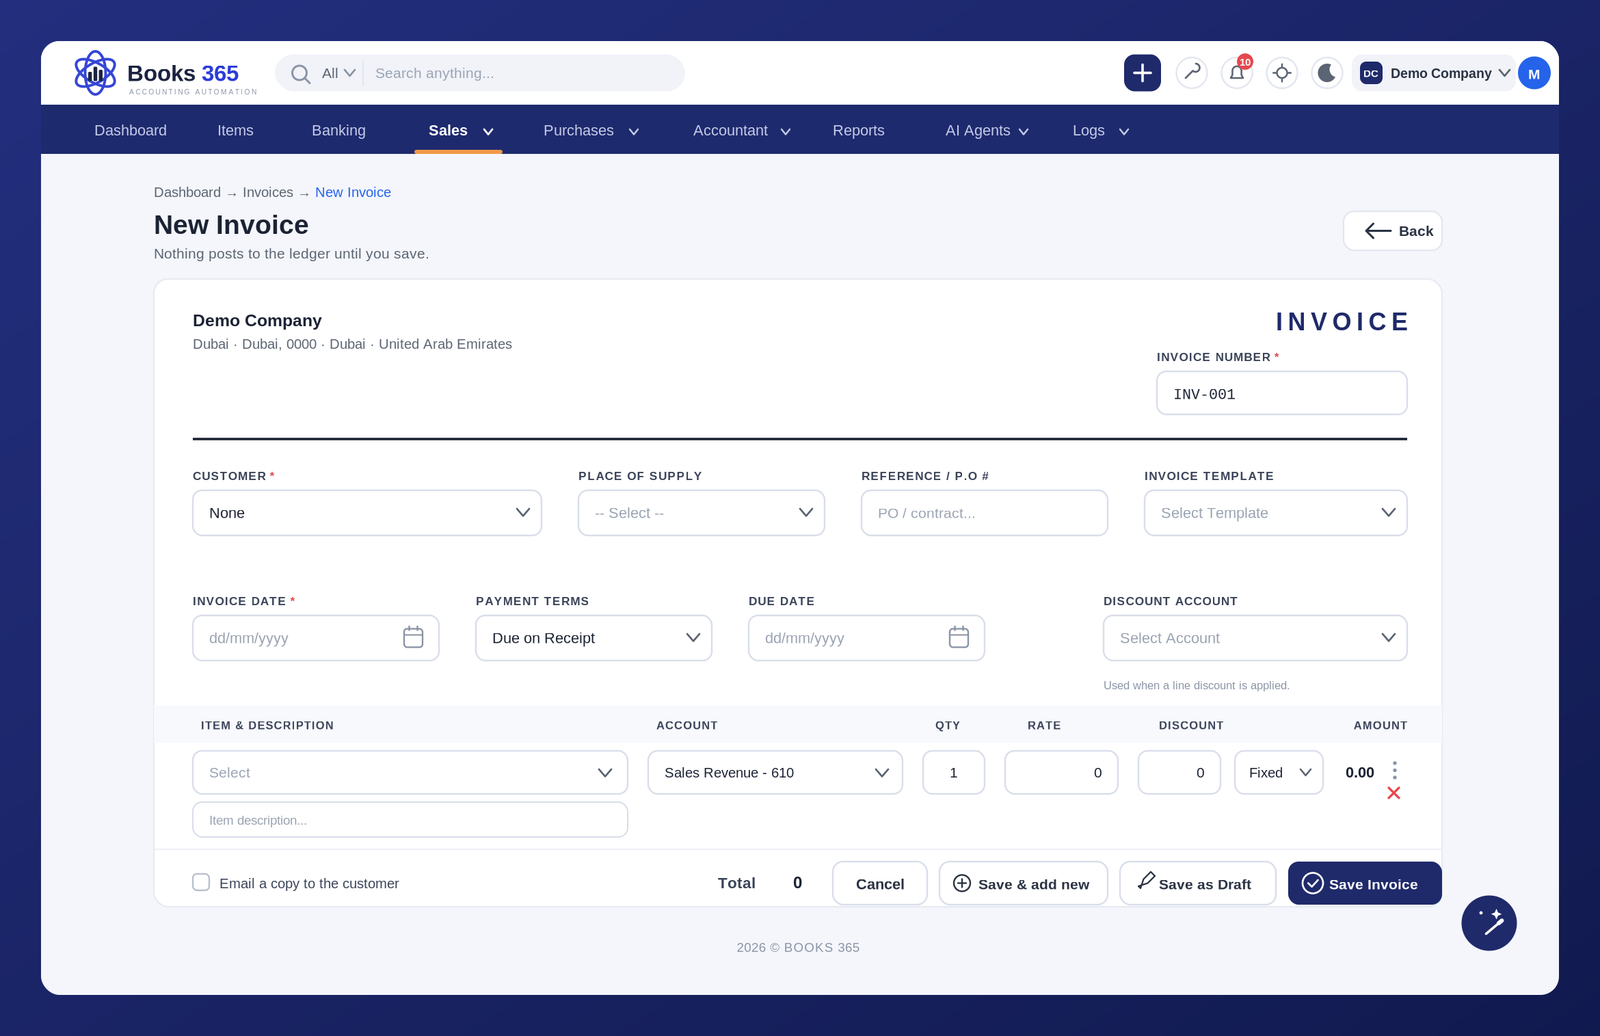Open Payment Terms Due on Receipt dropdown

[x=594, y=638]
